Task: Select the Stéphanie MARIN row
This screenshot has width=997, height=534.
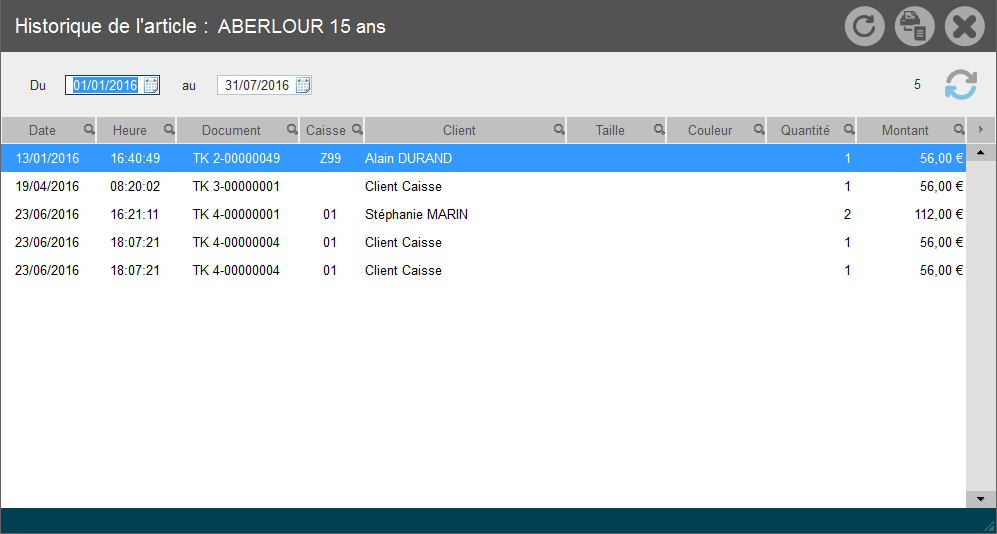Action: point(483,214)
